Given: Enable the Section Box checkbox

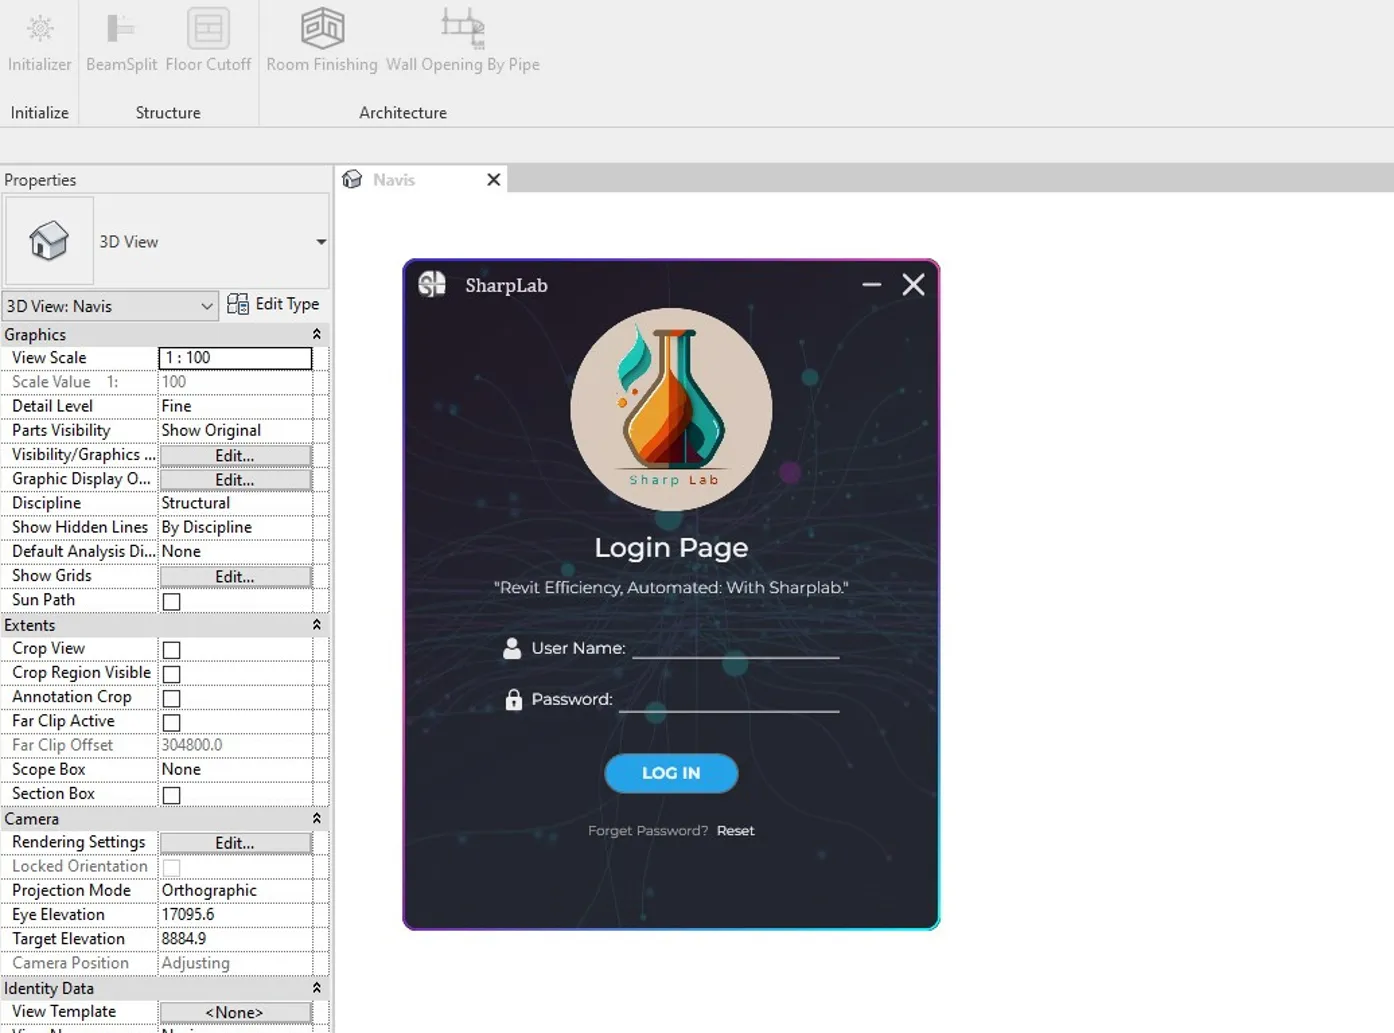Looking at the screenshot, I should tap(172, 795).
